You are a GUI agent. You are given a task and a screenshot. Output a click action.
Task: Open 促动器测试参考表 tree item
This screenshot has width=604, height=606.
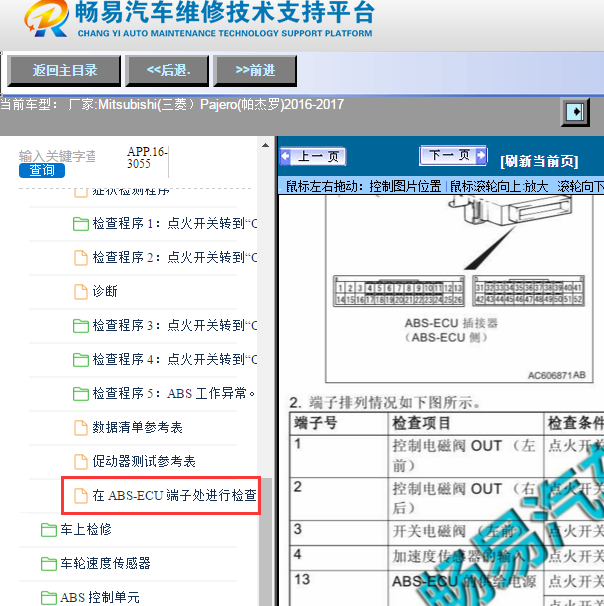[144, 461]
